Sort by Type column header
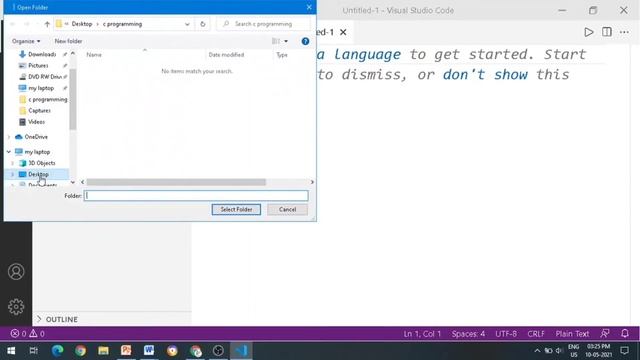This screenshot has height=360, width=640. tap(282, 55)
